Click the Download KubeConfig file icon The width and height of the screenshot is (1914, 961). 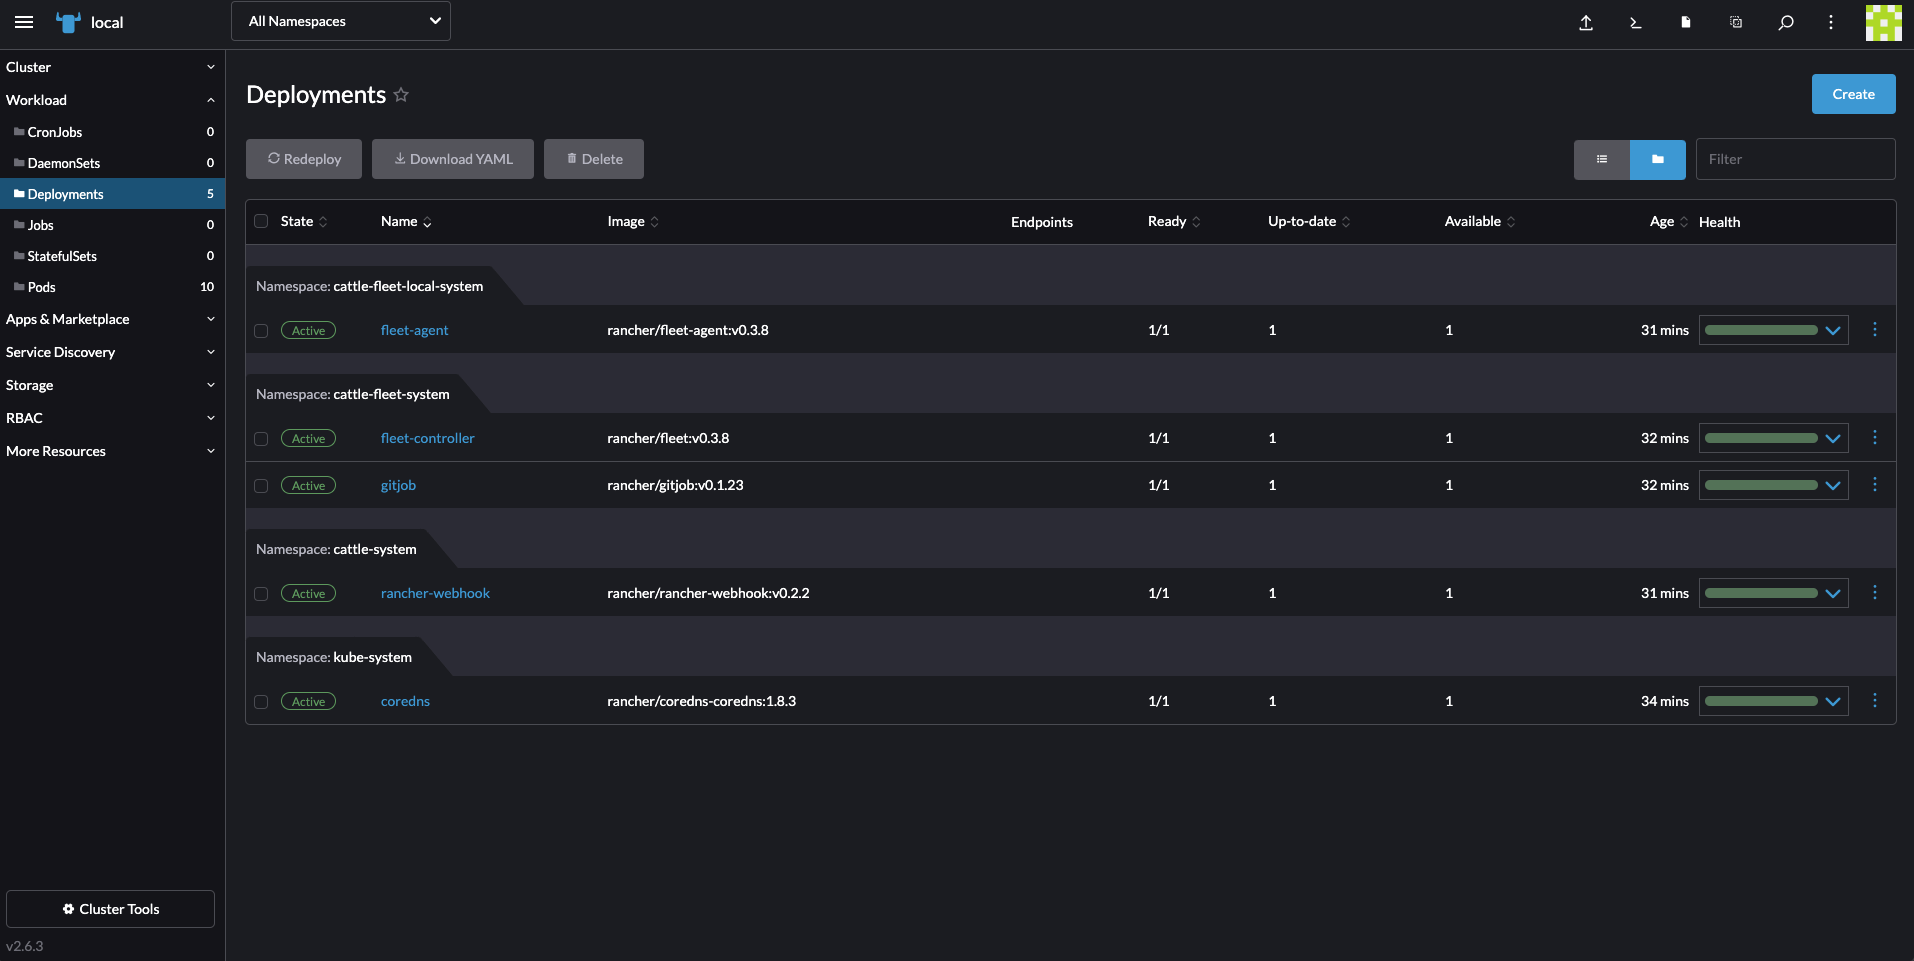click(x=1686, y=22)
